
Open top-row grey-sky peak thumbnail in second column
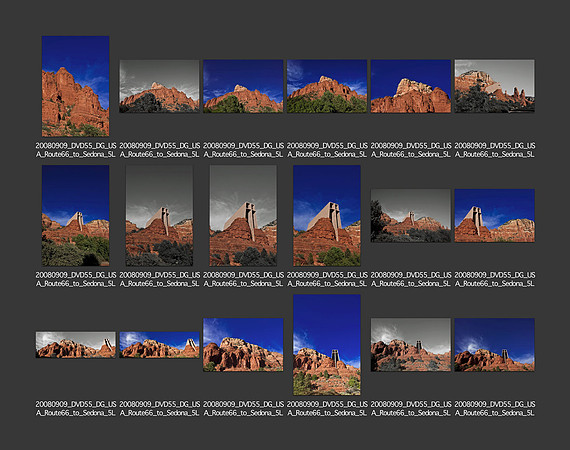159,86
